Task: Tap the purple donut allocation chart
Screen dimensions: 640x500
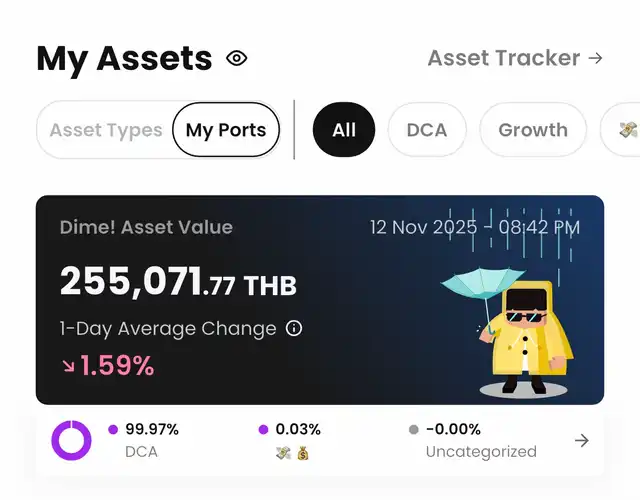Action: (x=71, y=440)
